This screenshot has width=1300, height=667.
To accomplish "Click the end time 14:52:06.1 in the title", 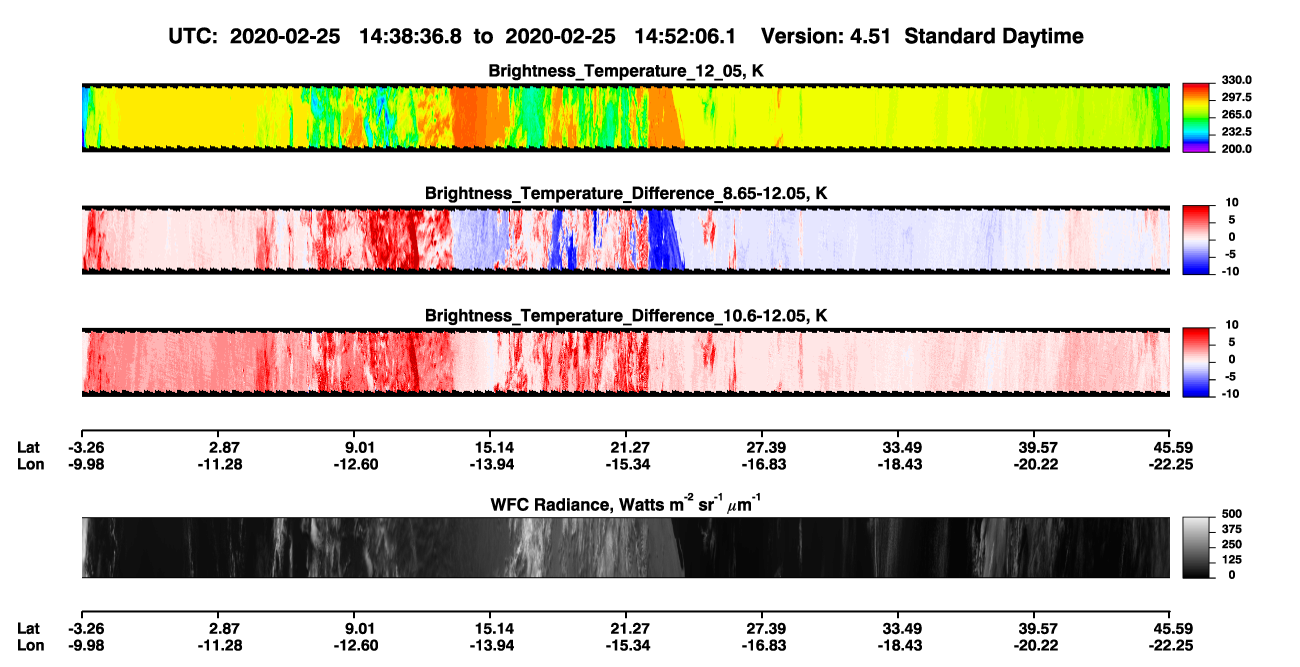I will tap(685, 36).
